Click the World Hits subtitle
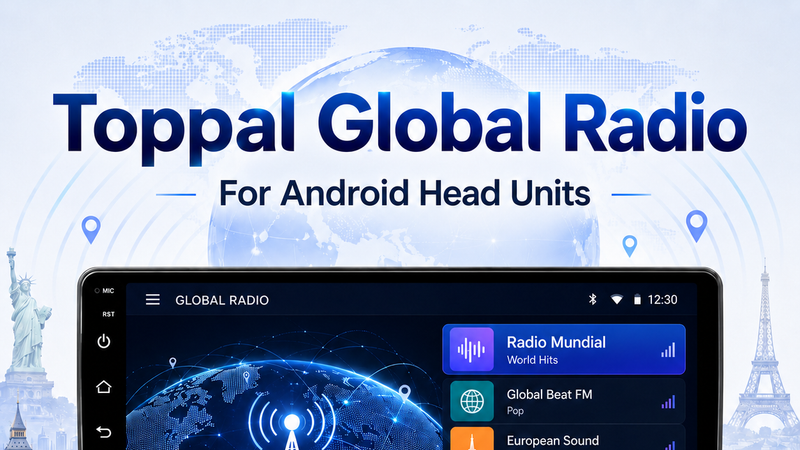The width and height of the screenshot is (800, 450). click(x=532, y=360)
